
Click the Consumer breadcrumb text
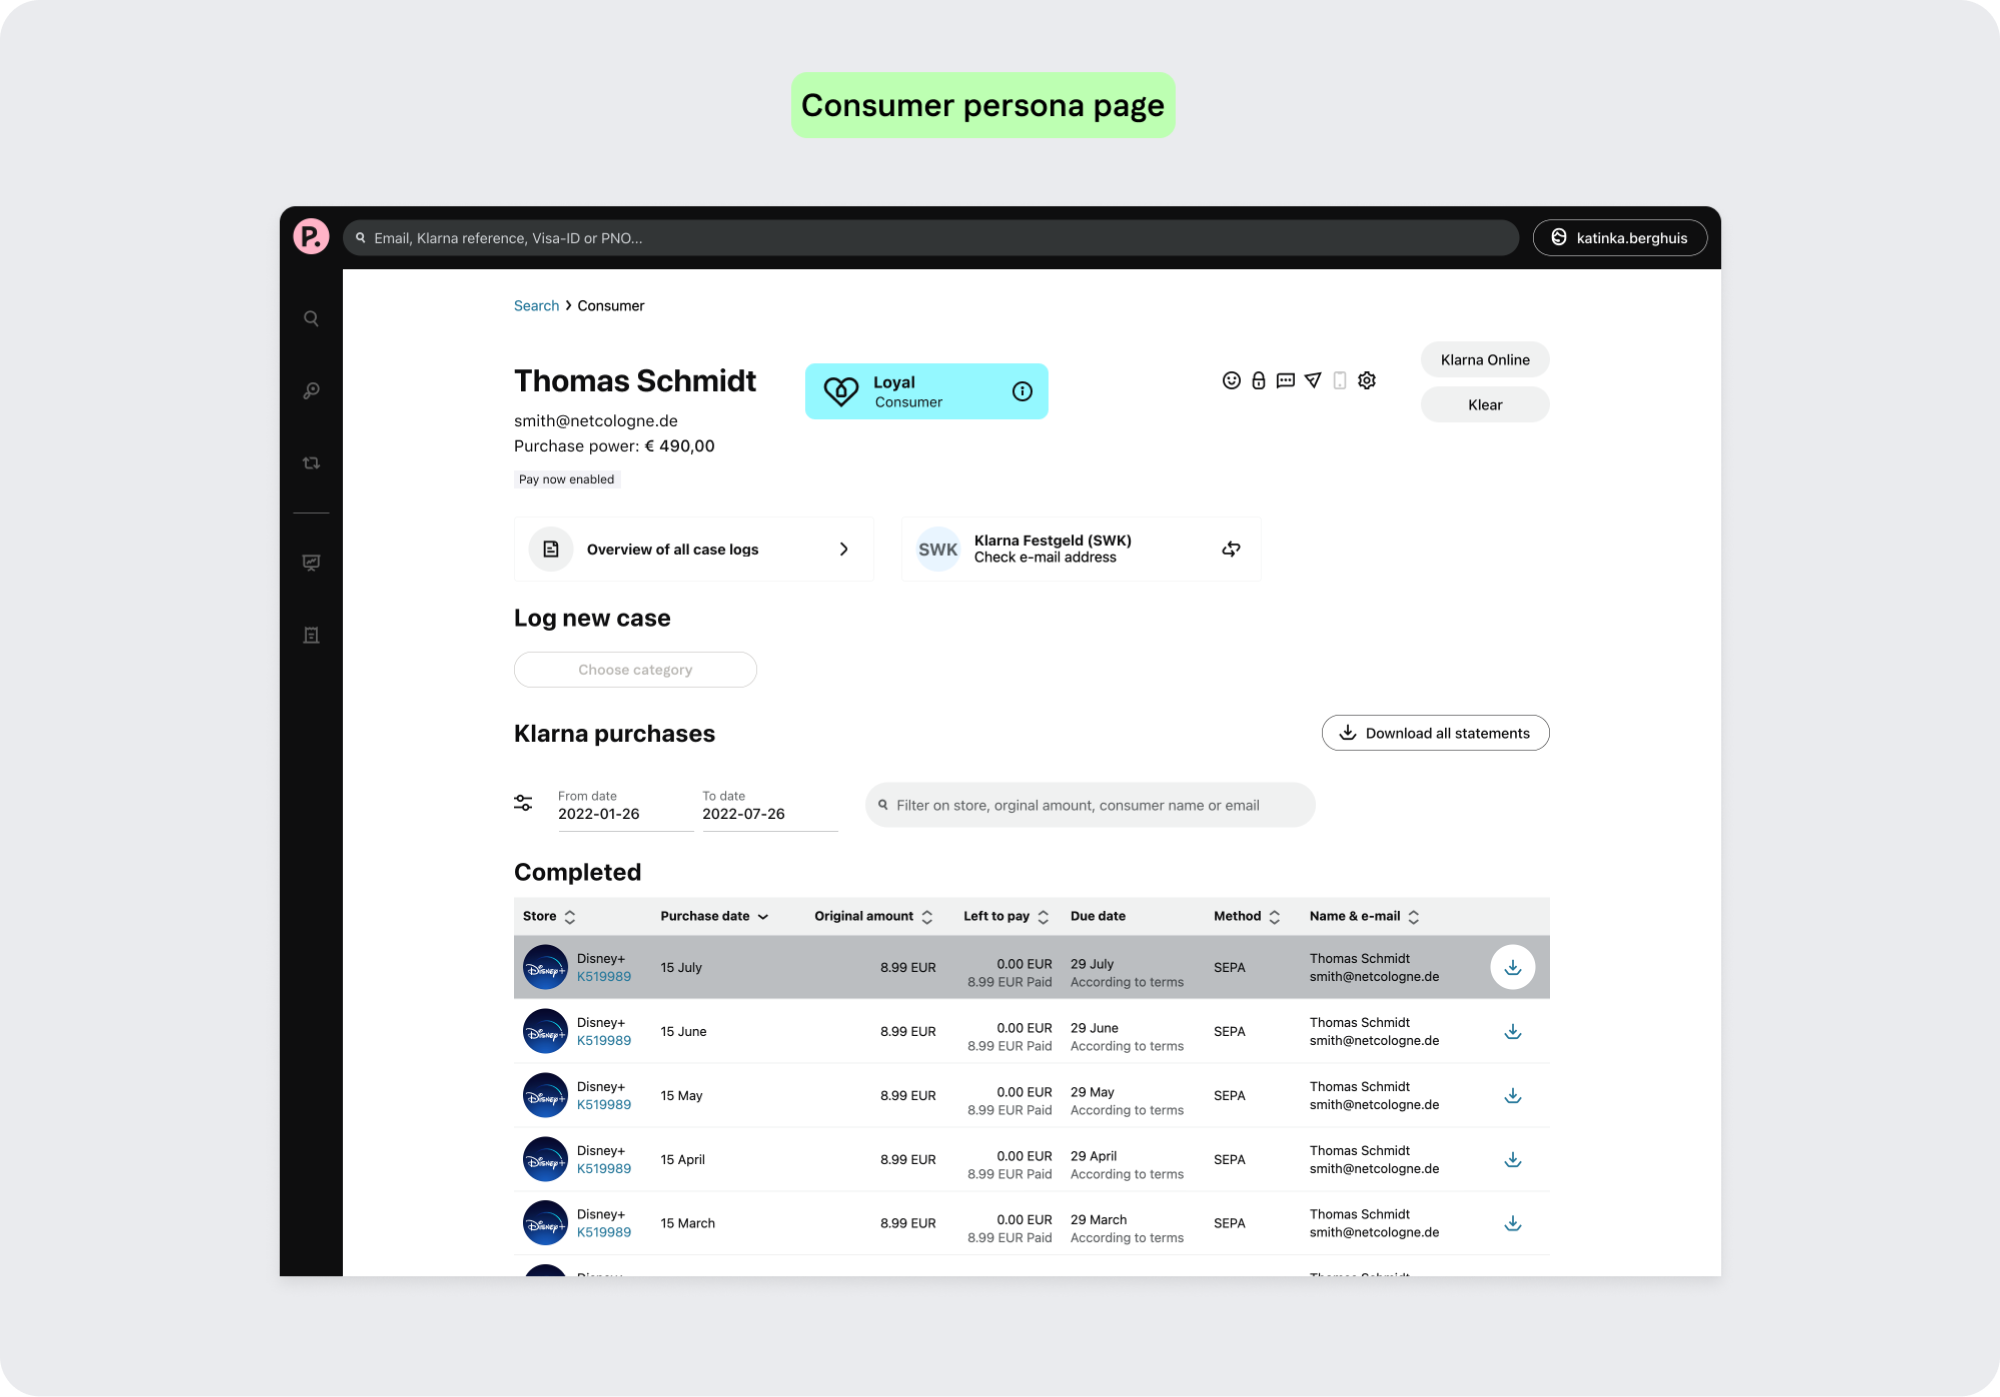(x=611, y=306)
